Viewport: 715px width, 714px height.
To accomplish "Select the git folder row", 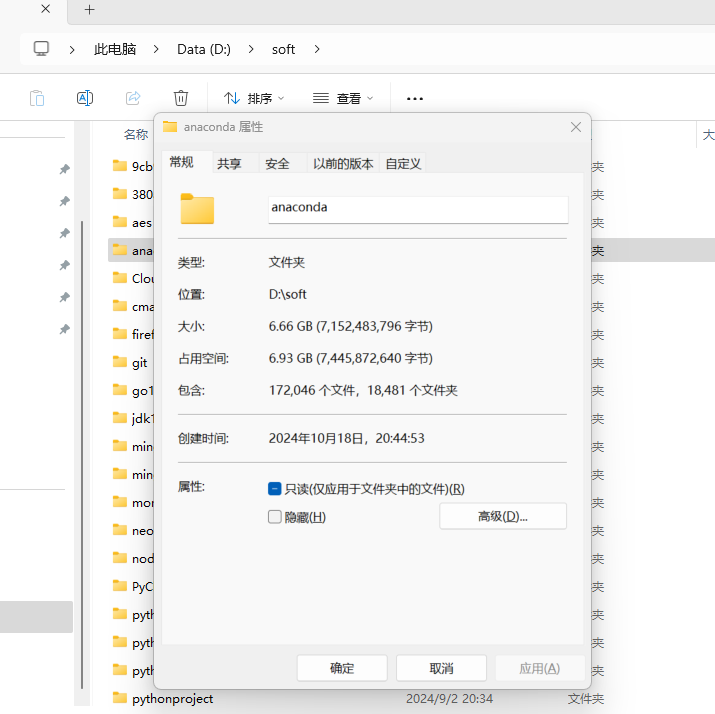I will (132, 362).
